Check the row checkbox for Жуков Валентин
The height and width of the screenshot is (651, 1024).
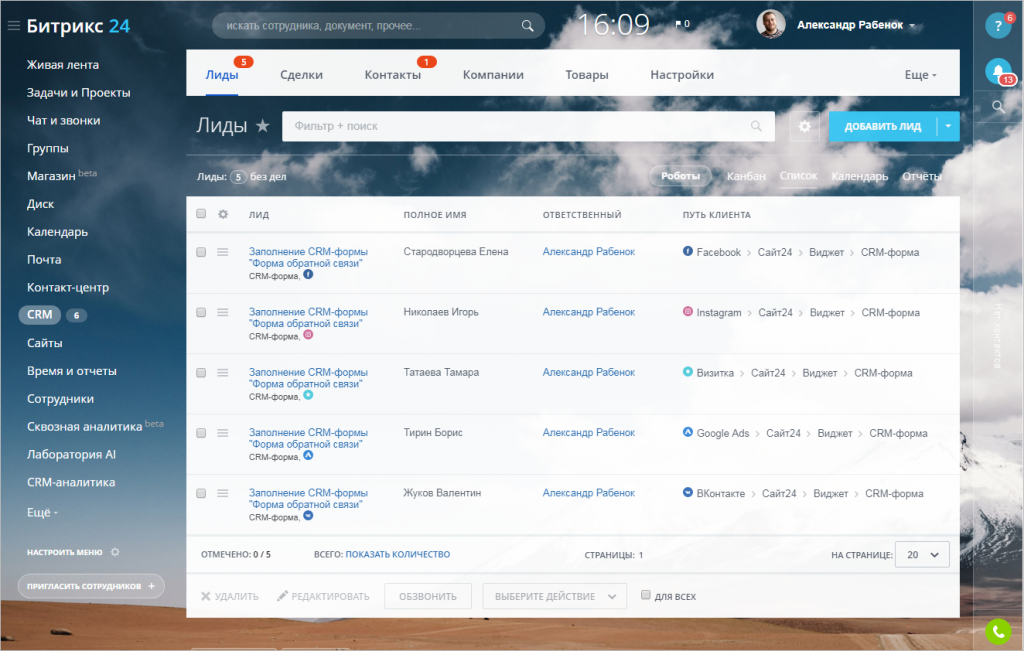pos(201,494)
